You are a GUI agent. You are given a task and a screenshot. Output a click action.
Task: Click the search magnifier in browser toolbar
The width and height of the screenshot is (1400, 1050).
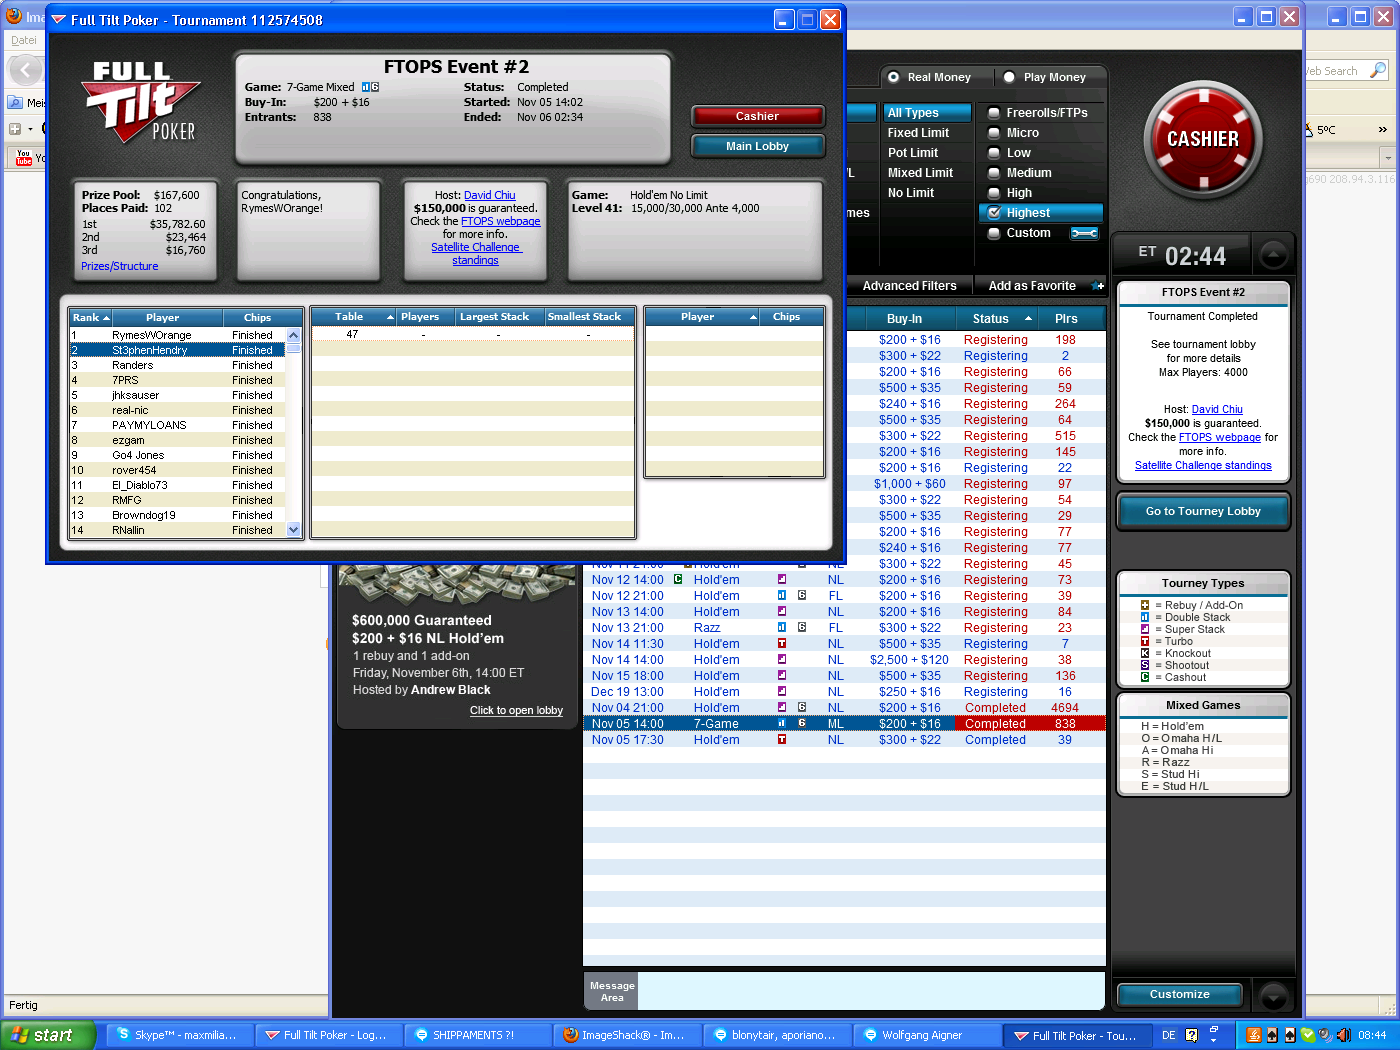[x=1378, y=70]
